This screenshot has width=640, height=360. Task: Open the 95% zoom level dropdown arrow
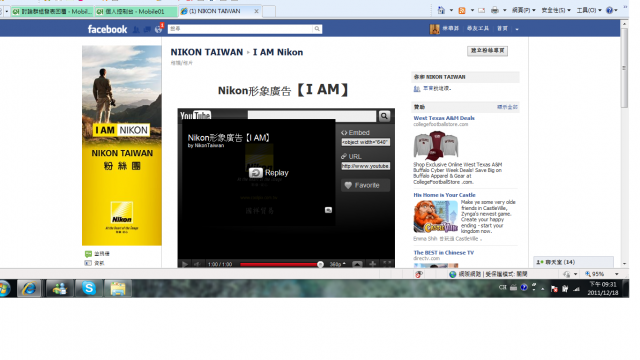click(617, 274)
